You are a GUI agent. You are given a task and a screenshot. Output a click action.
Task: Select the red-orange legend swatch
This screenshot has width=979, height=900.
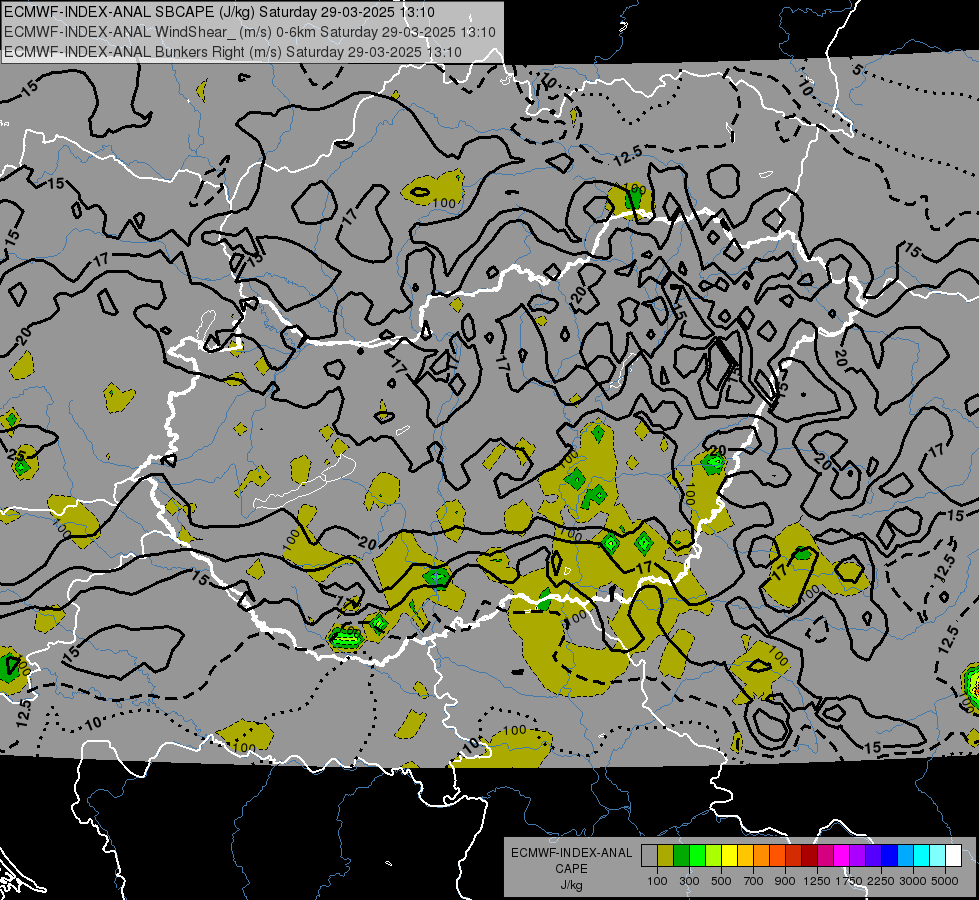pos(777,855)
